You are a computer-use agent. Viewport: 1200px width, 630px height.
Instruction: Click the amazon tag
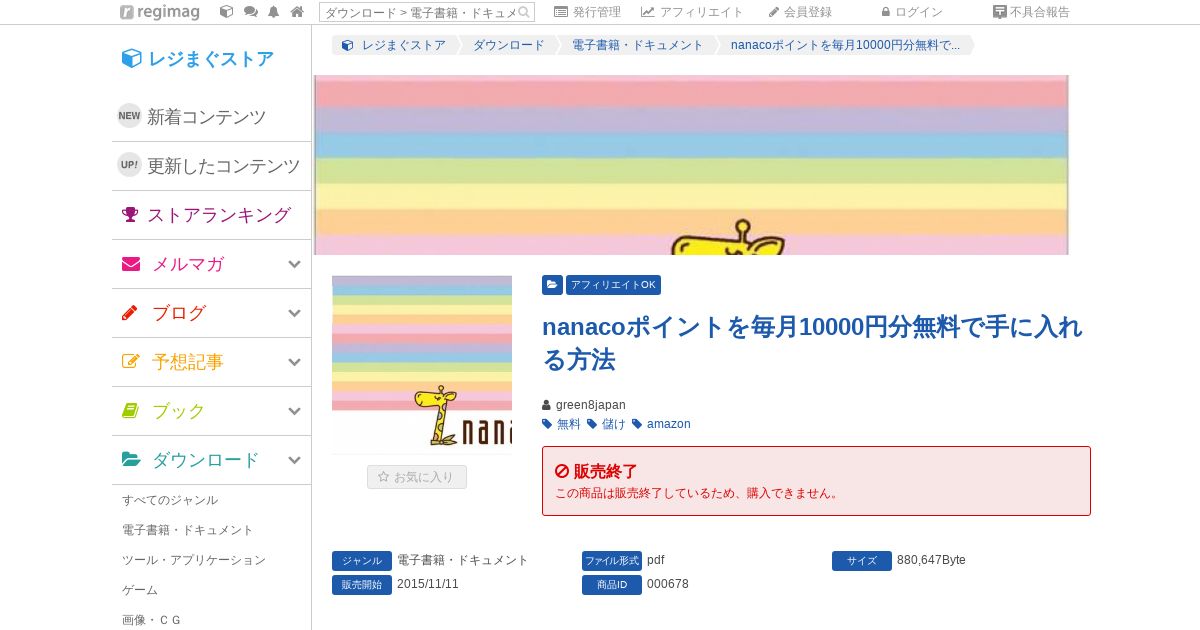pyautogui.click(x=669, y=424)
